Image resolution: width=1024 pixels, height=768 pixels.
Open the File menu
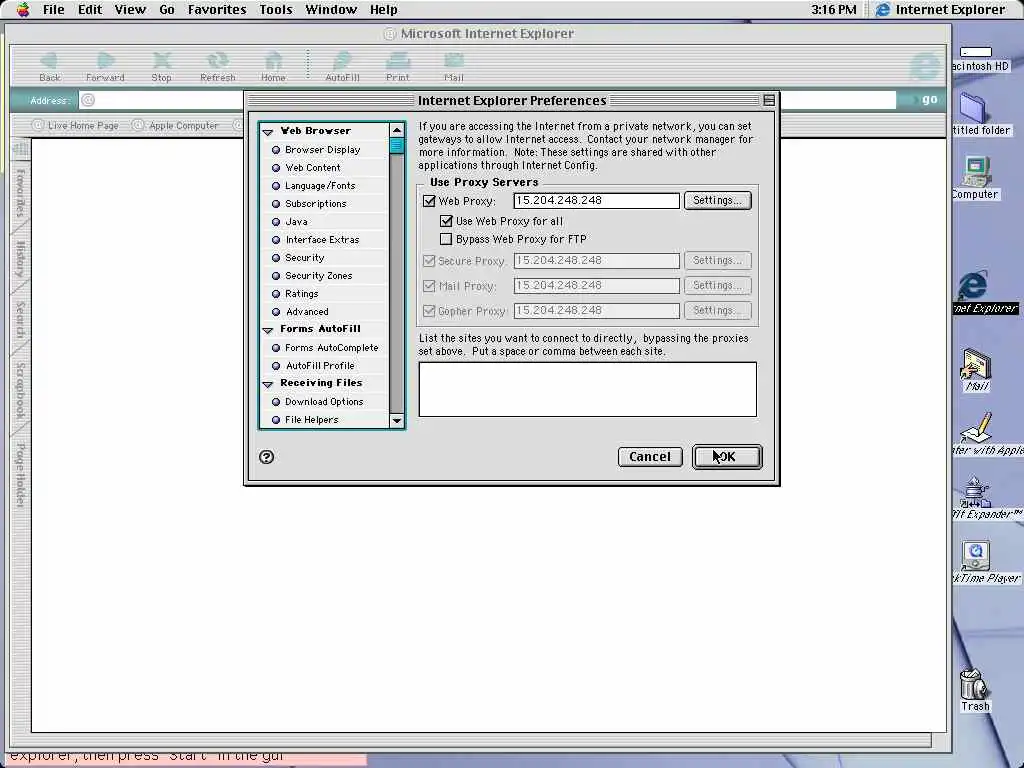(54, 9)
